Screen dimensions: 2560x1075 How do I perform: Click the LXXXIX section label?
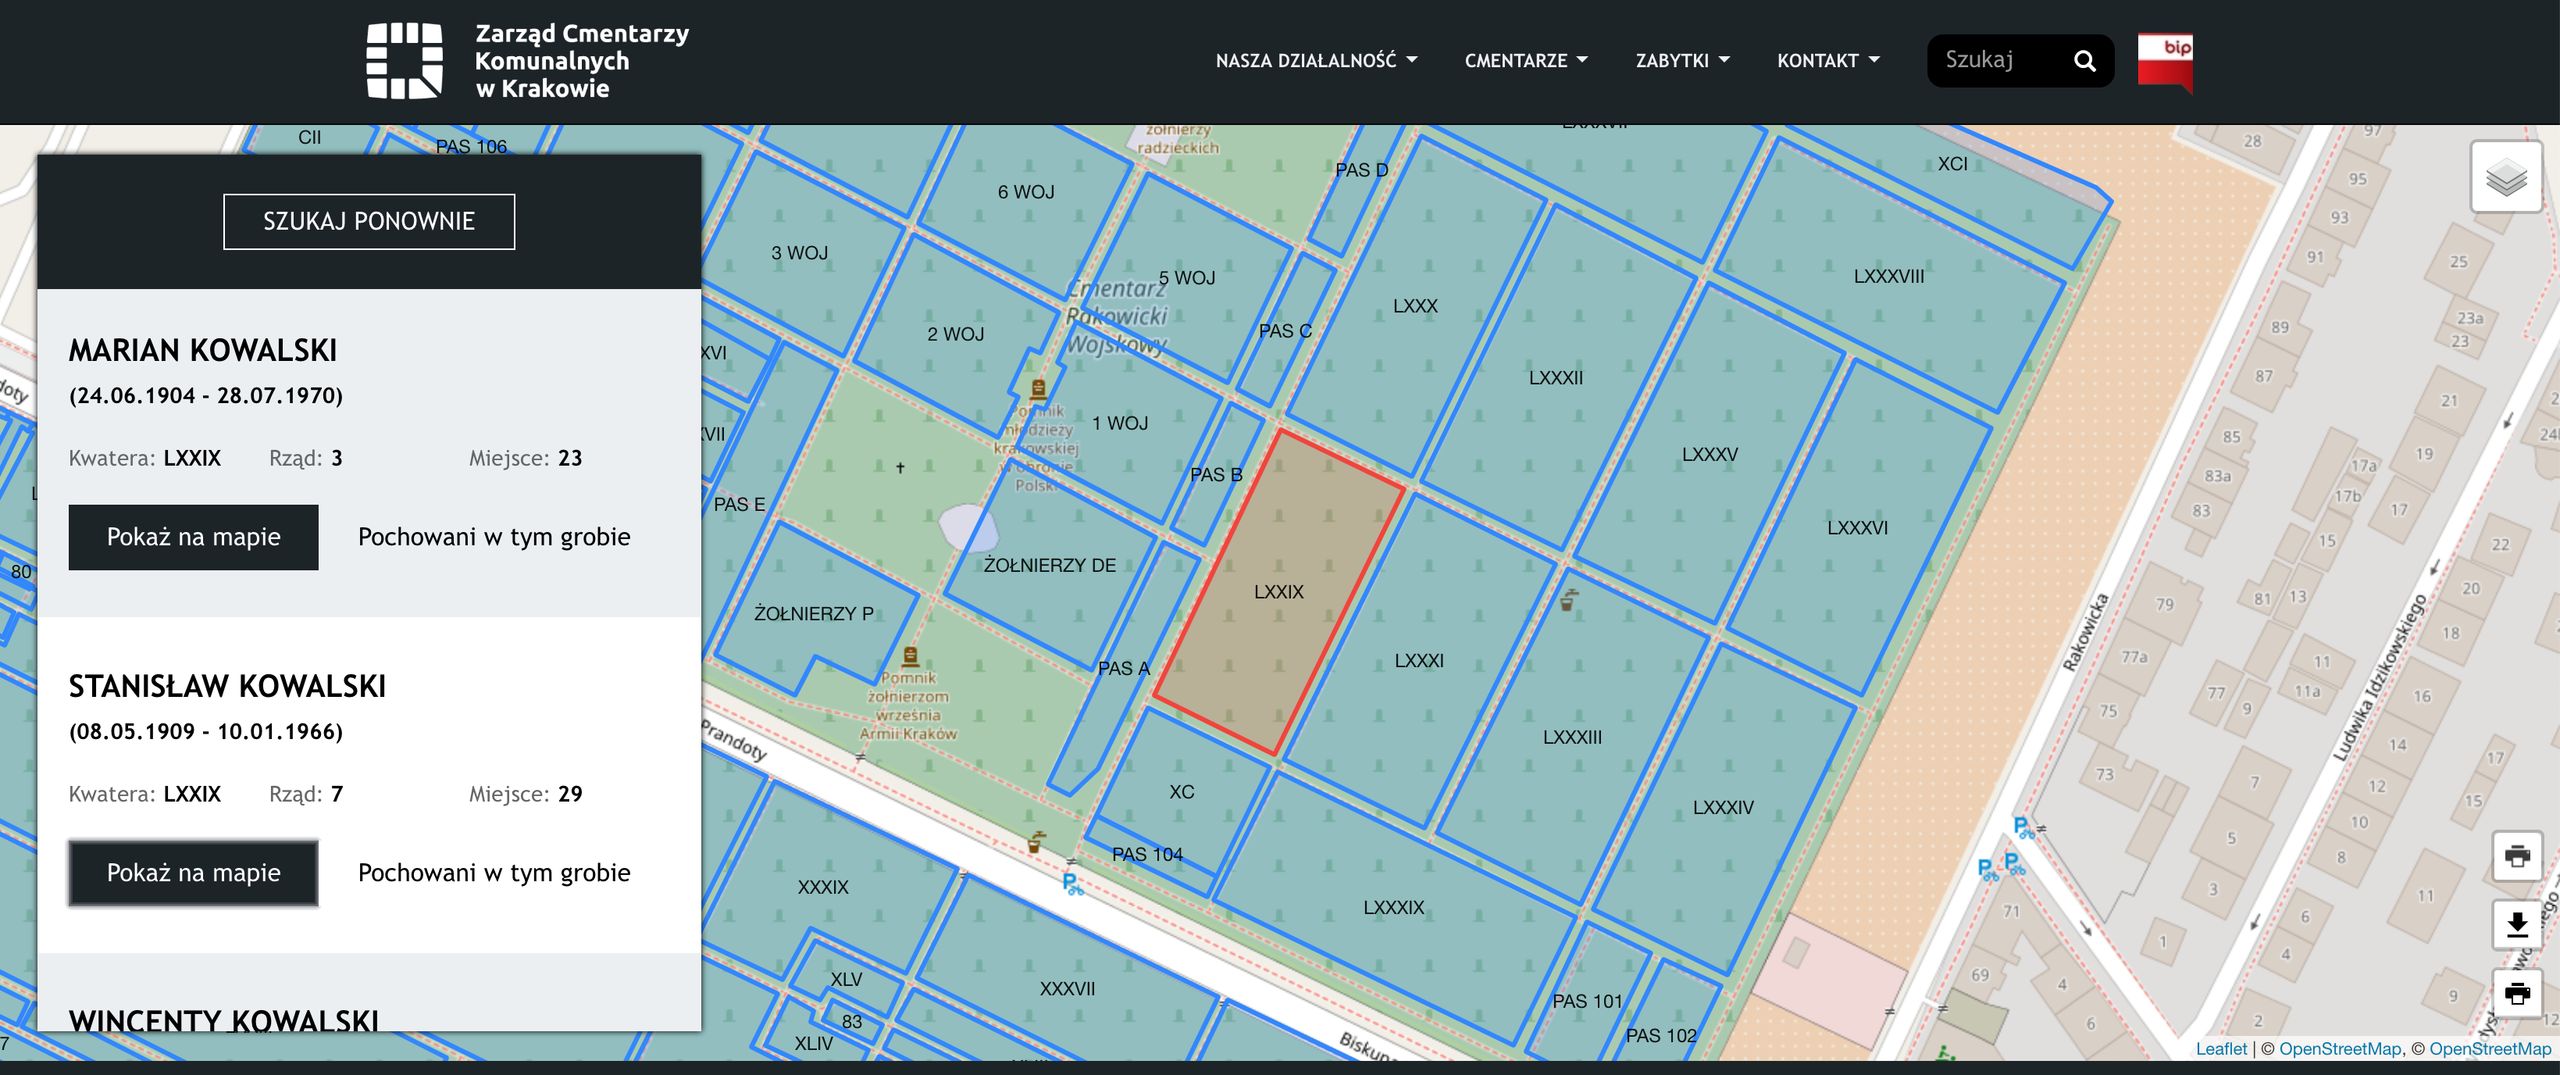point(1394,908)
